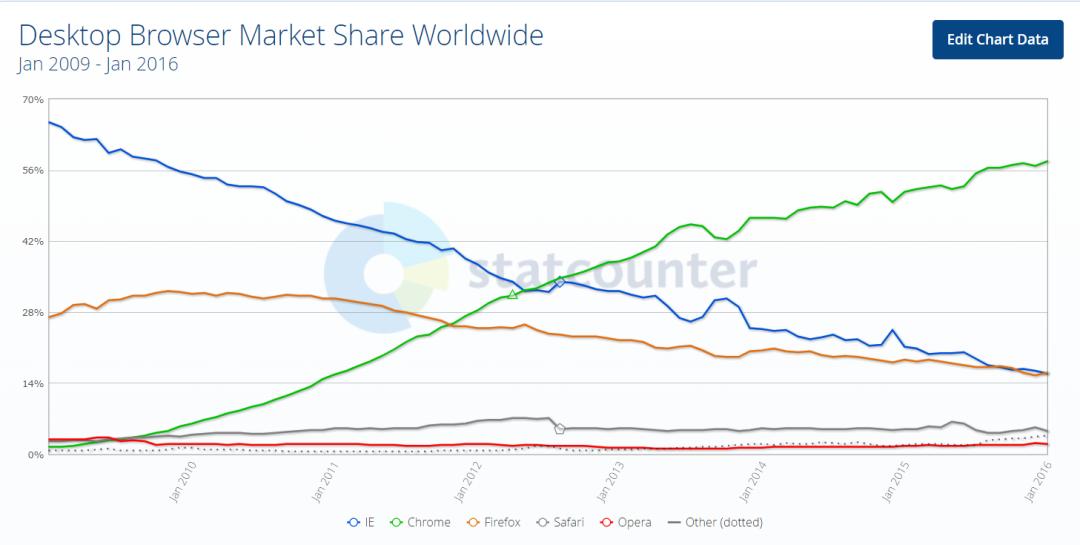1080x545 pixels.
Task: Hide Safari series using gray legend marker
Action: [x=543, y=523]
